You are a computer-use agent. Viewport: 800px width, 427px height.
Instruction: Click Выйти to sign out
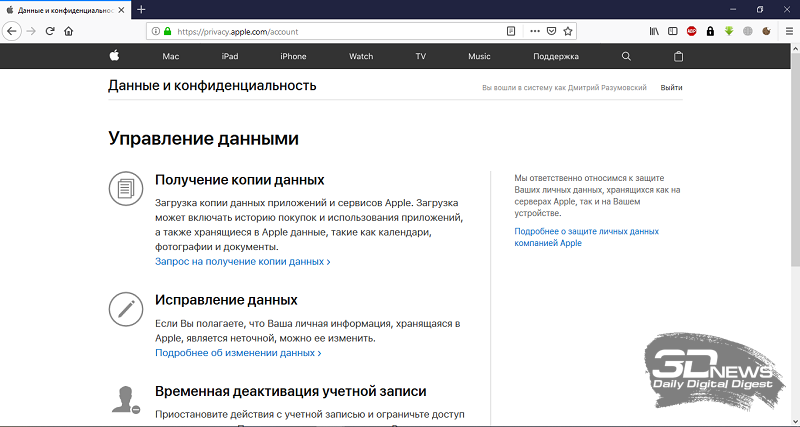671,87
